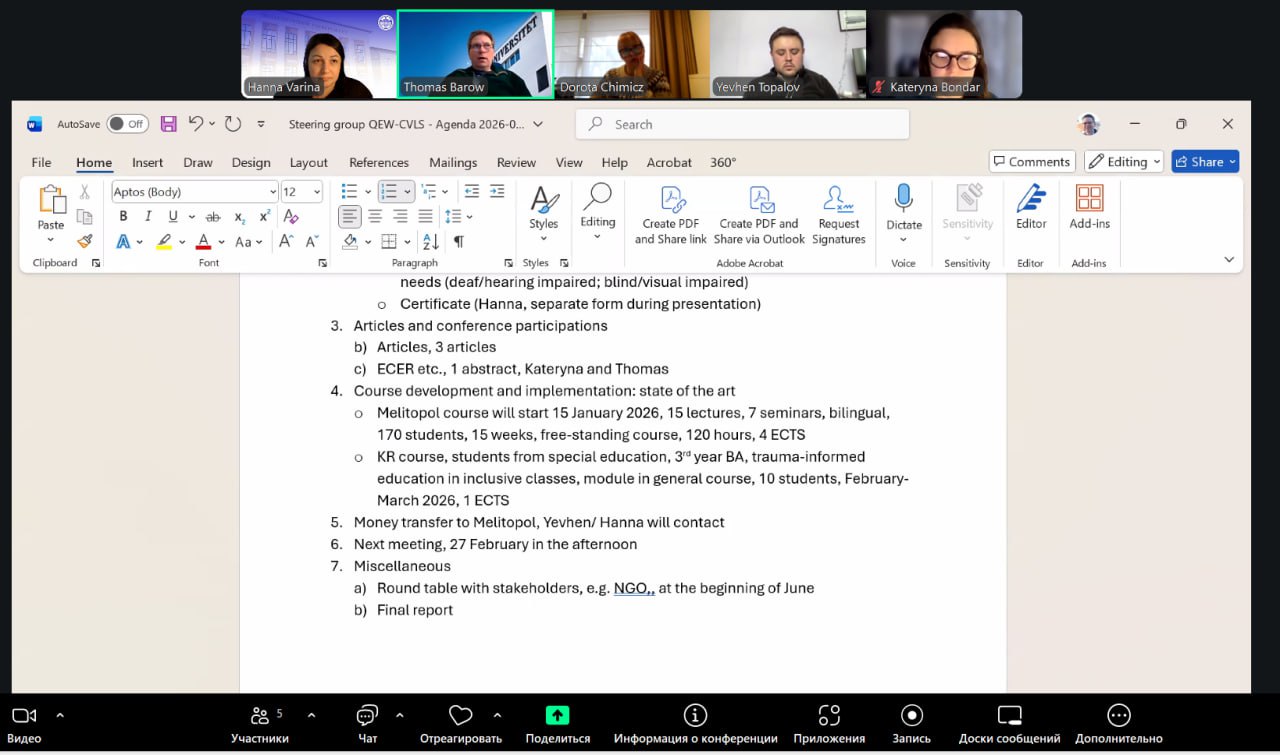Open the font name dropdown Aptos (Body)
1280x755 pixels.
[x=194, y=191]
